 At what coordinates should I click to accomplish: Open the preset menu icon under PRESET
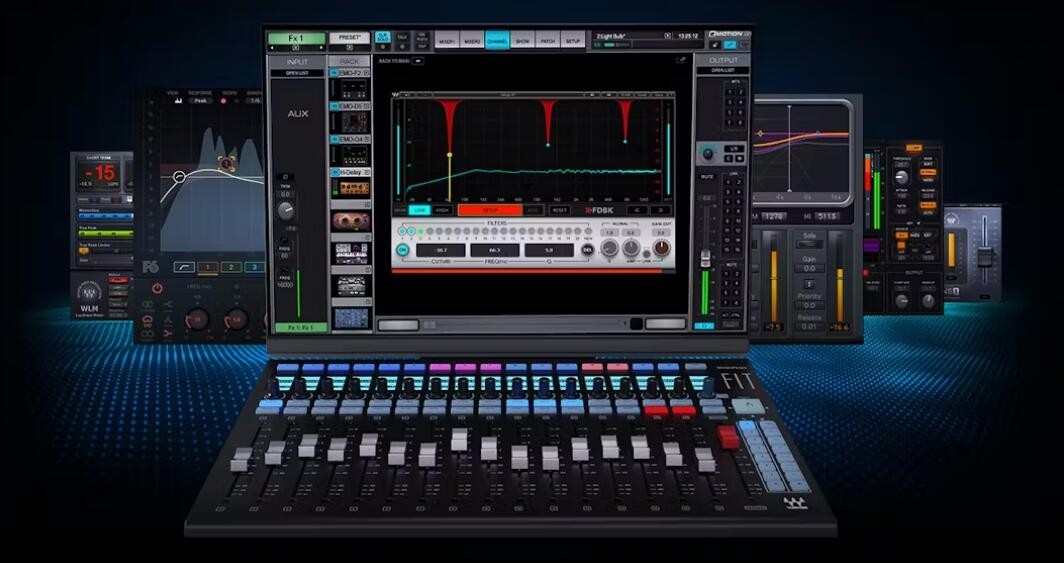349,48
